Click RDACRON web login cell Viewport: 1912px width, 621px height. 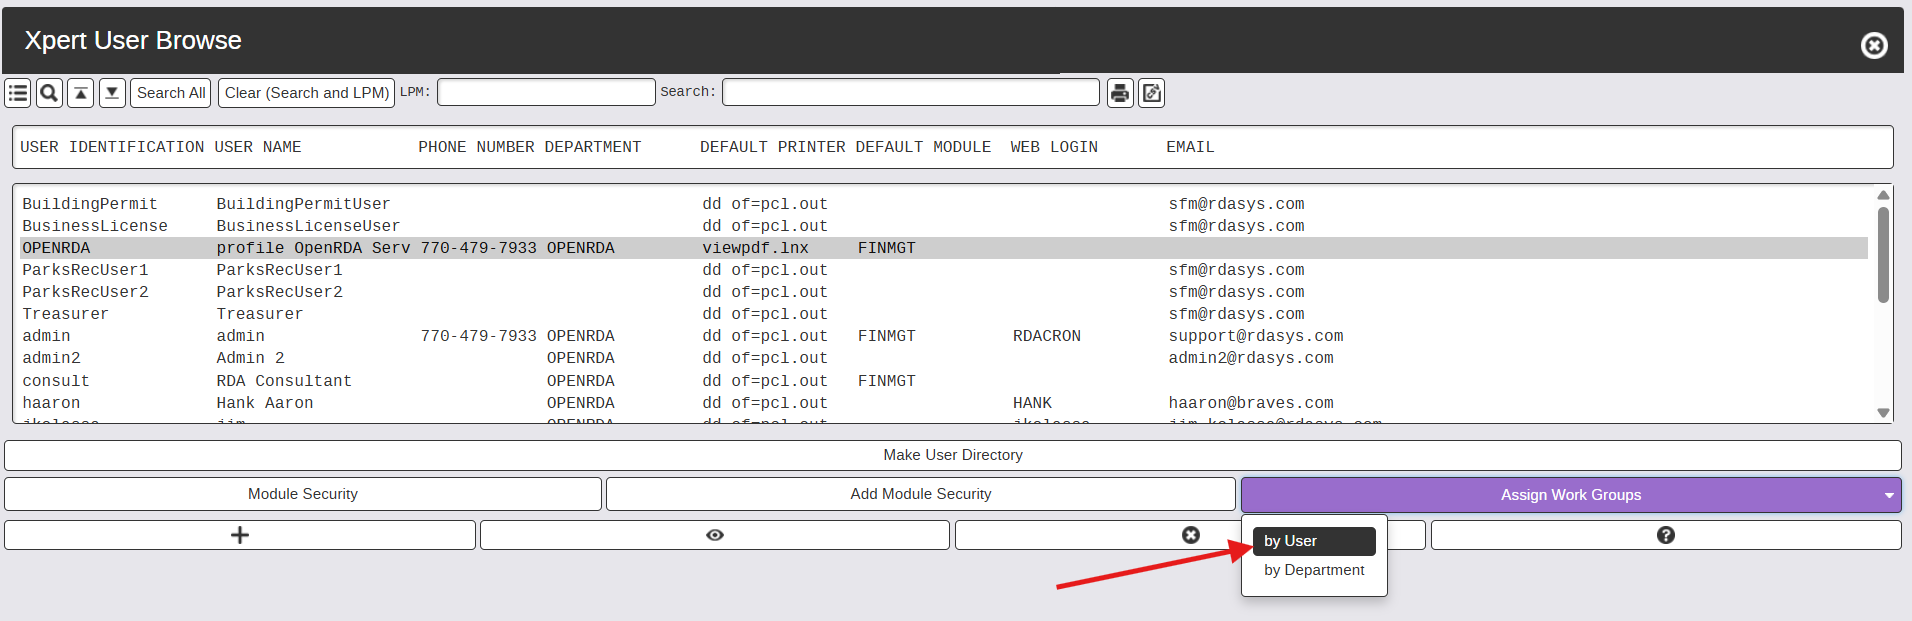1047,336
